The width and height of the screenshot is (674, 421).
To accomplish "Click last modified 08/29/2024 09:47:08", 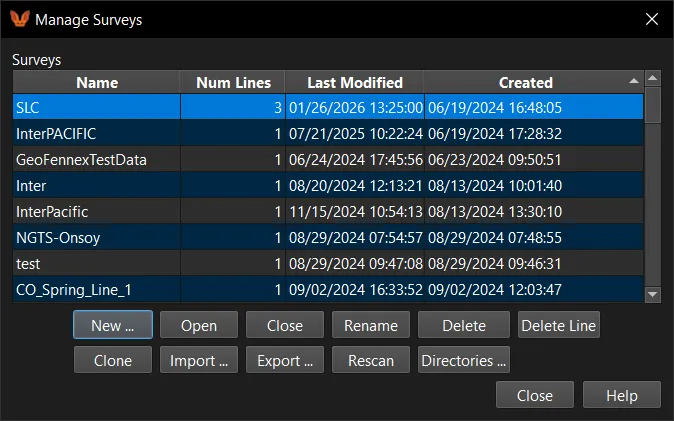I will [x=355, y=264].
